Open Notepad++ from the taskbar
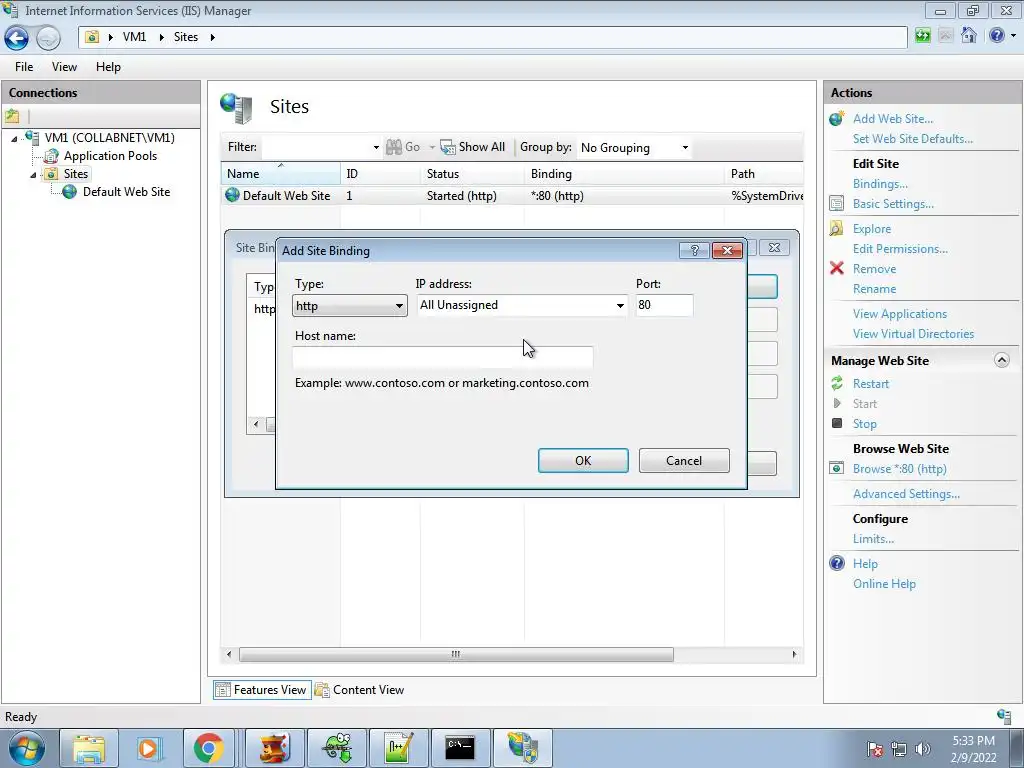 398,748
